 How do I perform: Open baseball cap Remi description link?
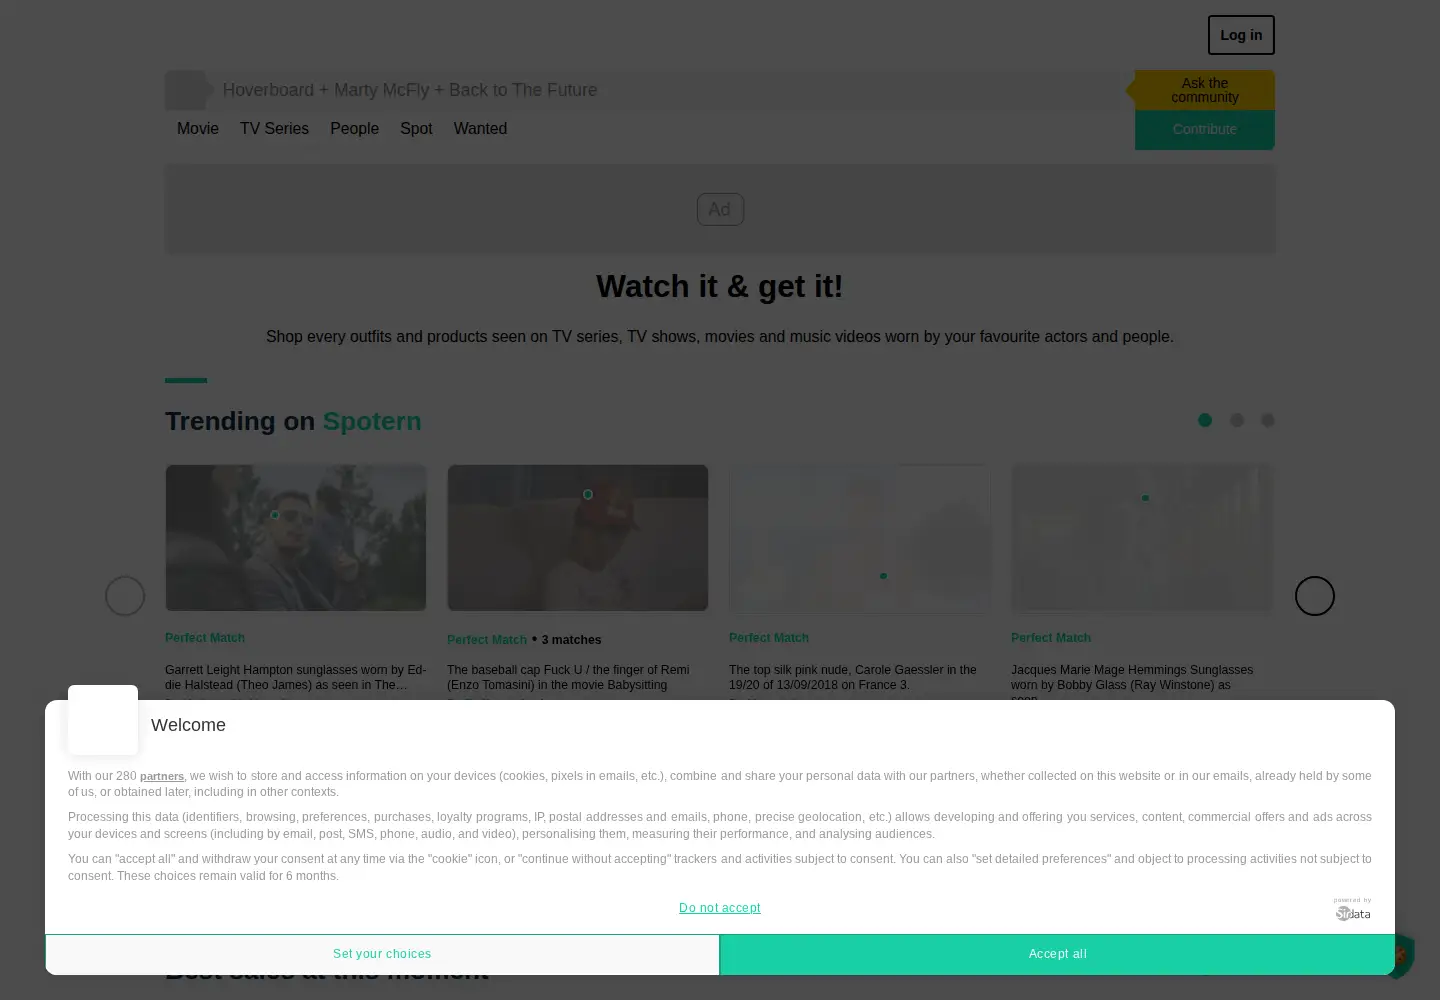[568, 677]
